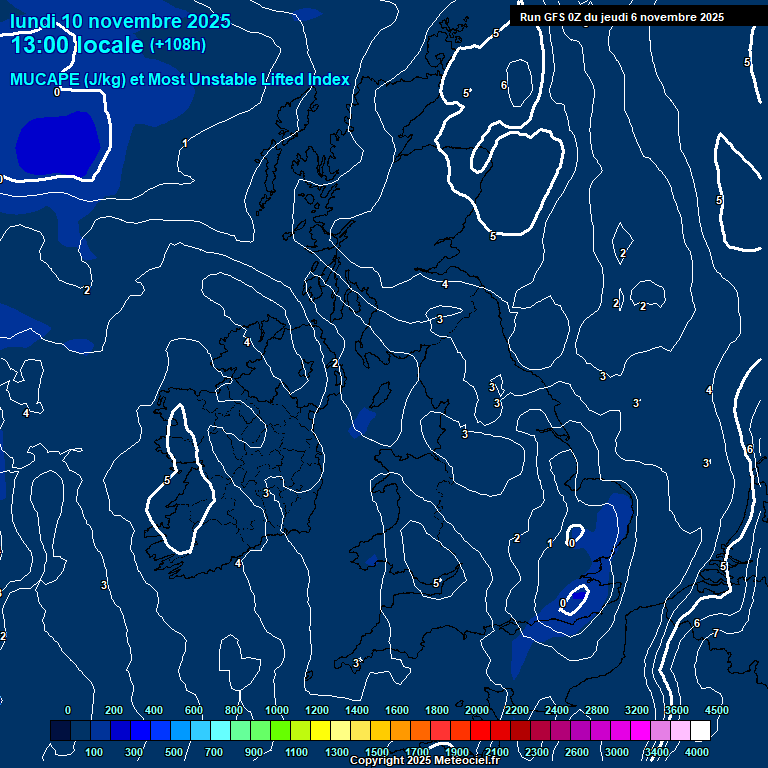Click the '3200' legend value
The width and height of the screenshot is (768, 768).
(637, 710)
